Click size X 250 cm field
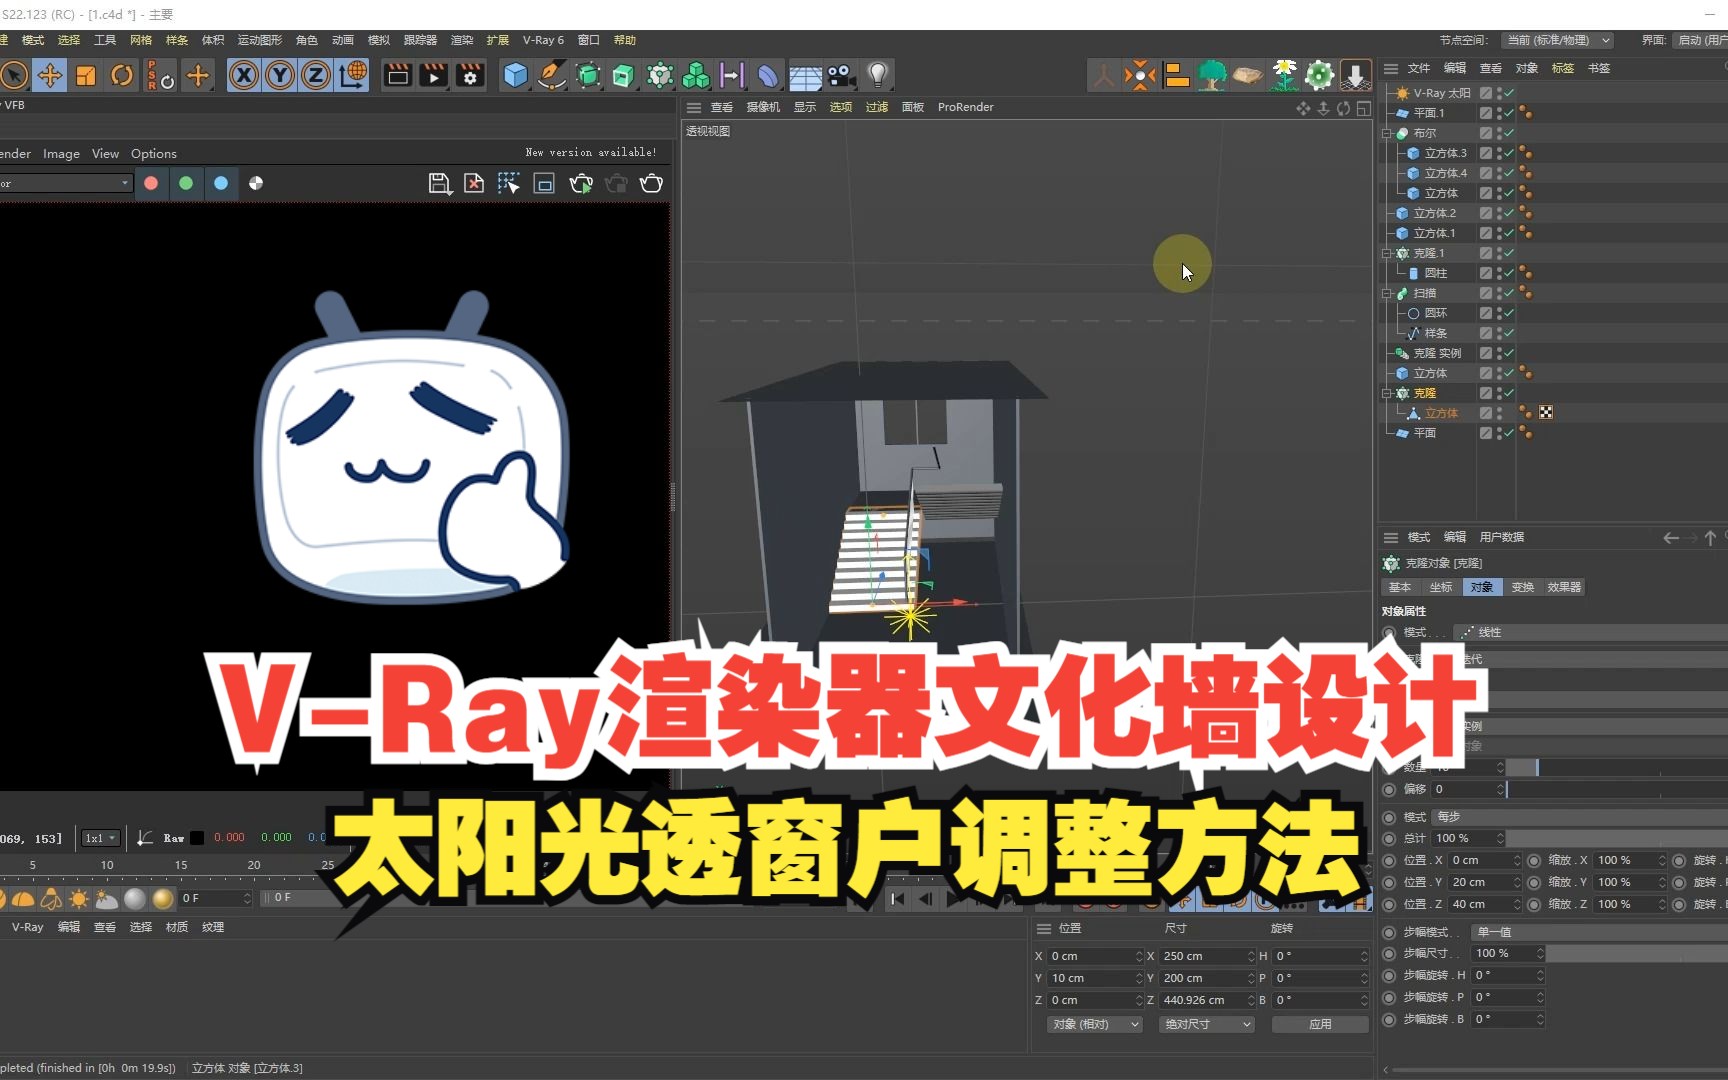This screenshot has width=1728, height=1080. point(1207,956)
